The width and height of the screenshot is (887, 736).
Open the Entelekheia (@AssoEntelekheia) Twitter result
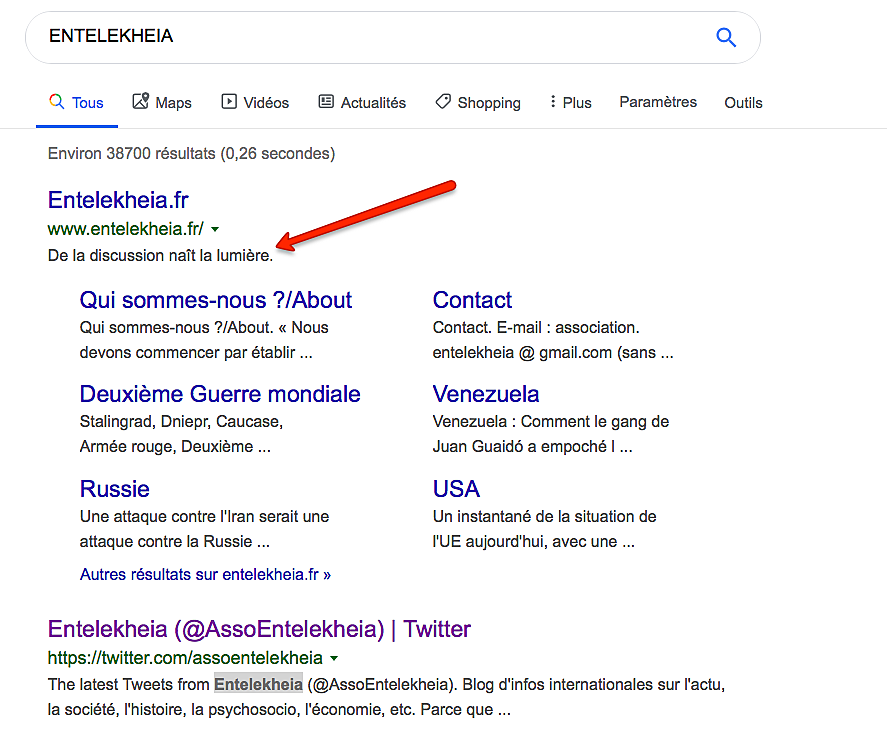coord(259,629)
